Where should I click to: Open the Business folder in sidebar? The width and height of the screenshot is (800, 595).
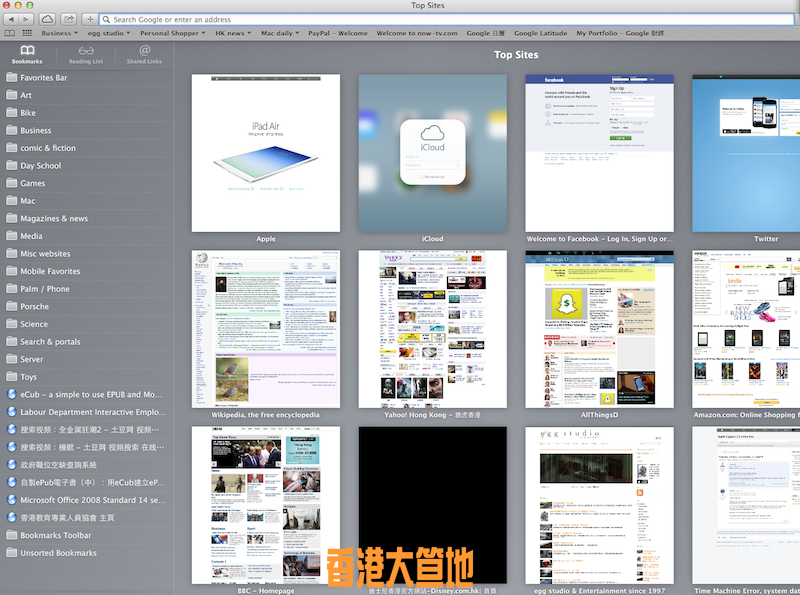click(87, 130)
